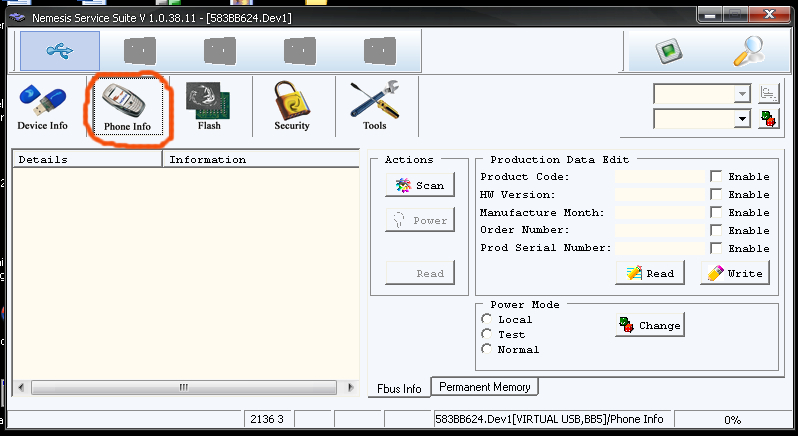Expand the upper combo box arrow
The width and height of the screenshot is (798, 436).
(x=742, y=94)
